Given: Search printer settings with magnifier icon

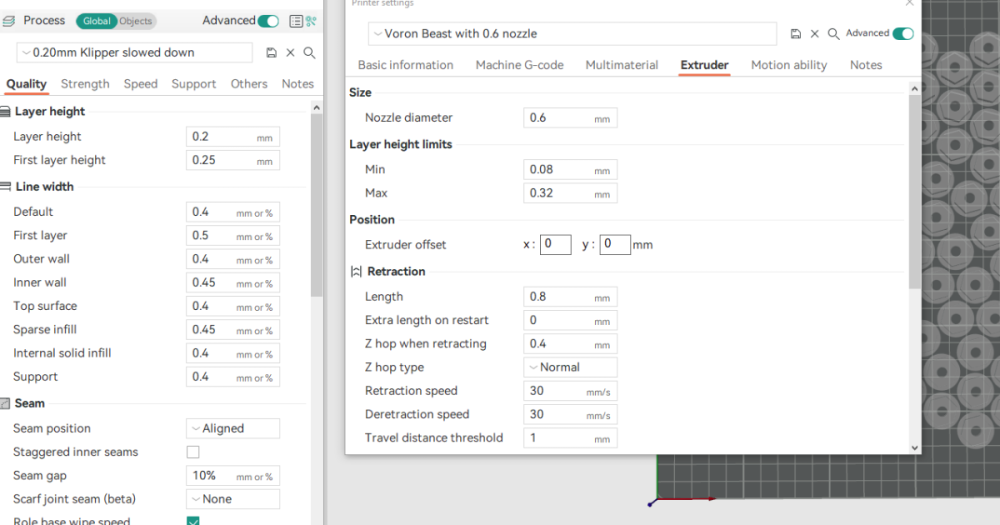Looking at the screenshot, I should [x=834, y=34].
